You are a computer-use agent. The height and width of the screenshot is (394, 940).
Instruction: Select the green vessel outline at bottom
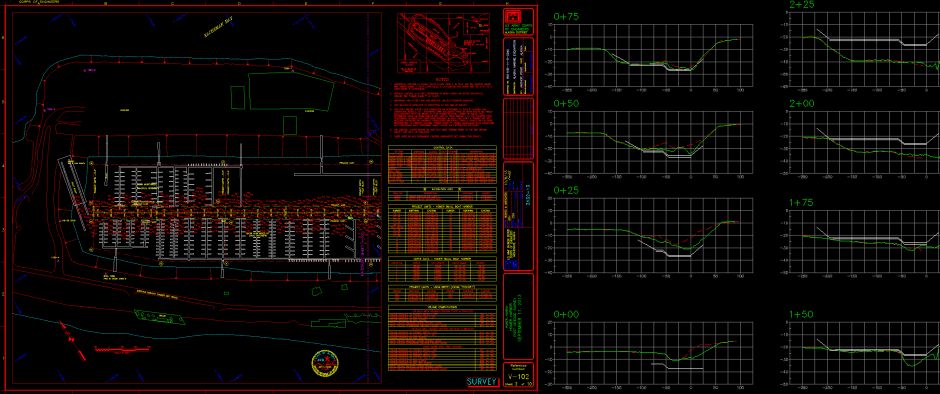[158, 318]
